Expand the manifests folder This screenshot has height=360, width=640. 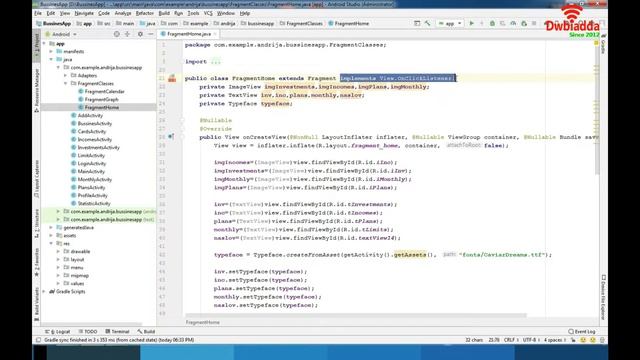(x=51, y=51)
